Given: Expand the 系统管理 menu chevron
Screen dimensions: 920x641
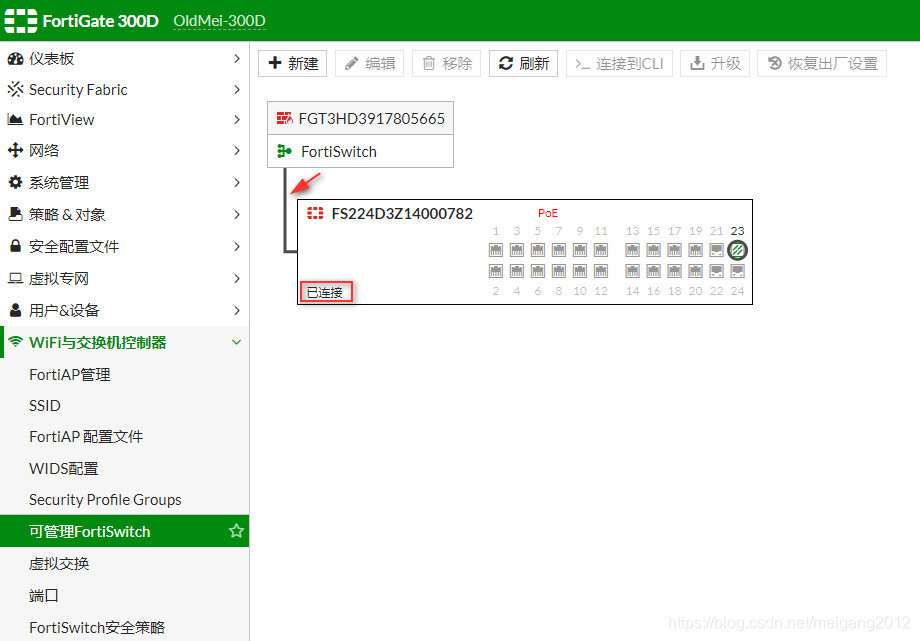Looking at the screenshot, I should (x=236, y=182).
